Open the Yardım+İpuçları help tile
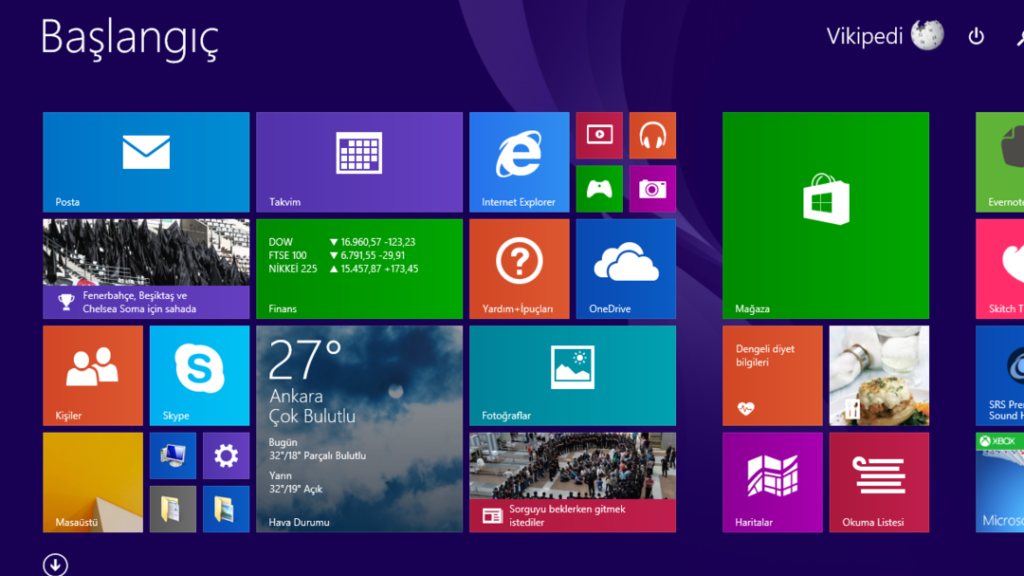Screen dimensions: 1024x576 pos(519,268)
